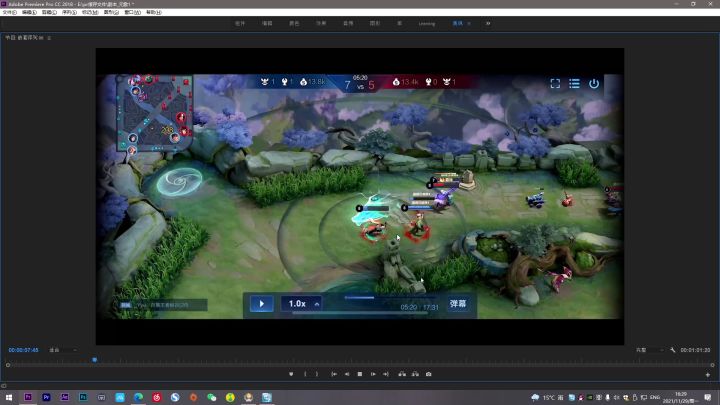The height and width of the screenshot is (405, 720).
Task: Switch to the Learning workspace
Action: tap(427, 23)
